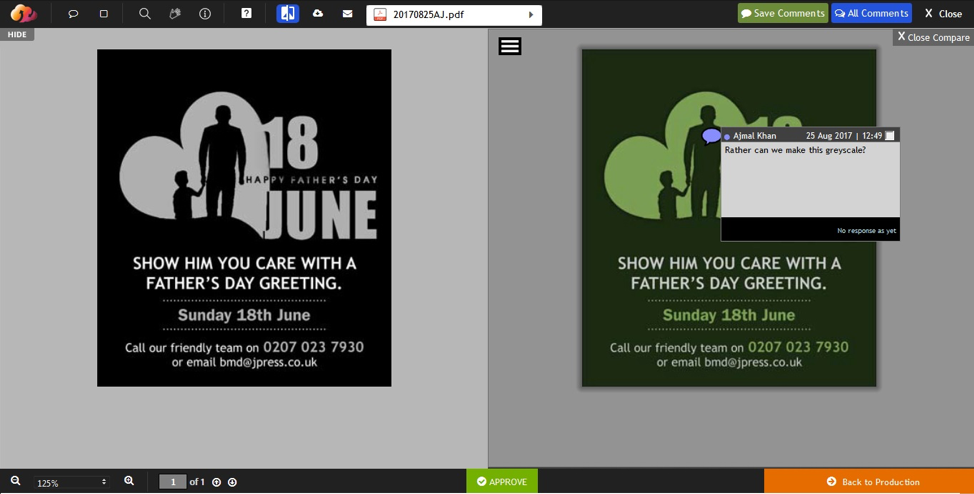Select the speech bubble comment tool
974x494 pixels.
pos(73,14)
